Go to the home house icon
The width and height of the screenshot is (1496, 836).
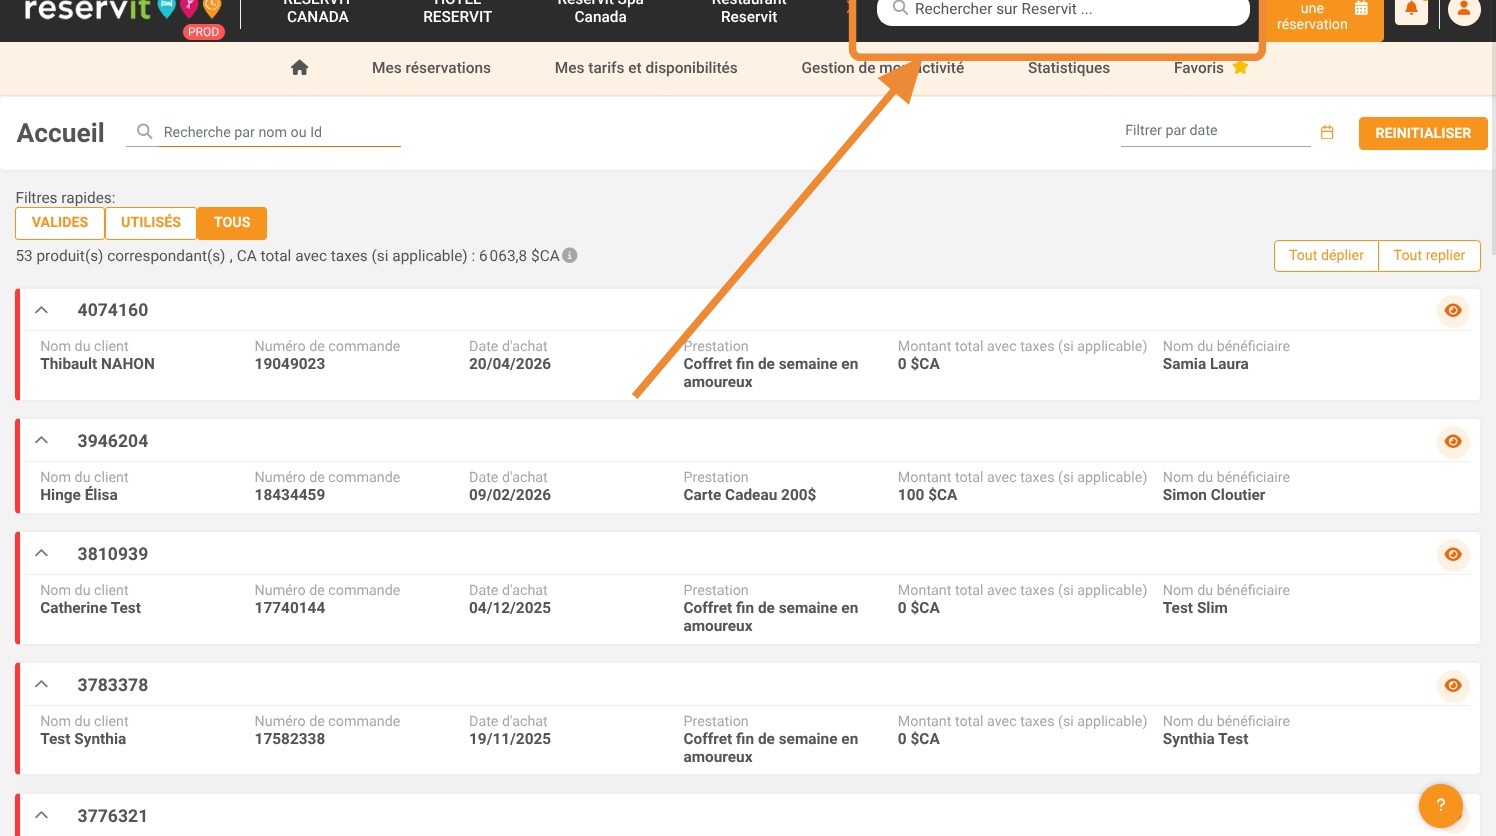(299, 68)
